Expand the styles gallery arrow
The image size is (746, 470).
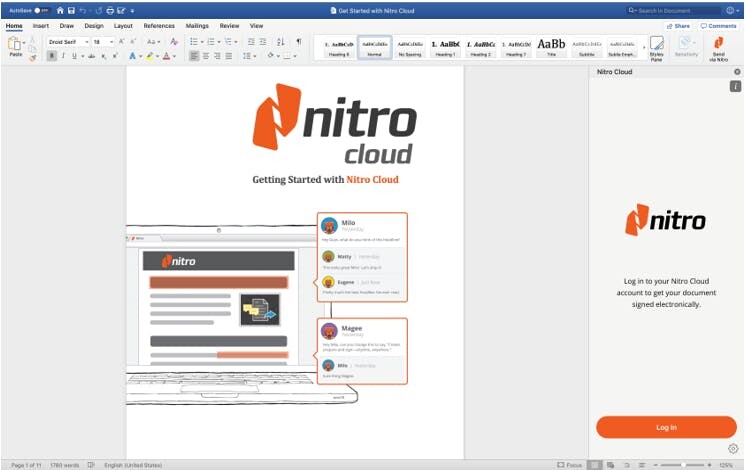coord(644,47)
